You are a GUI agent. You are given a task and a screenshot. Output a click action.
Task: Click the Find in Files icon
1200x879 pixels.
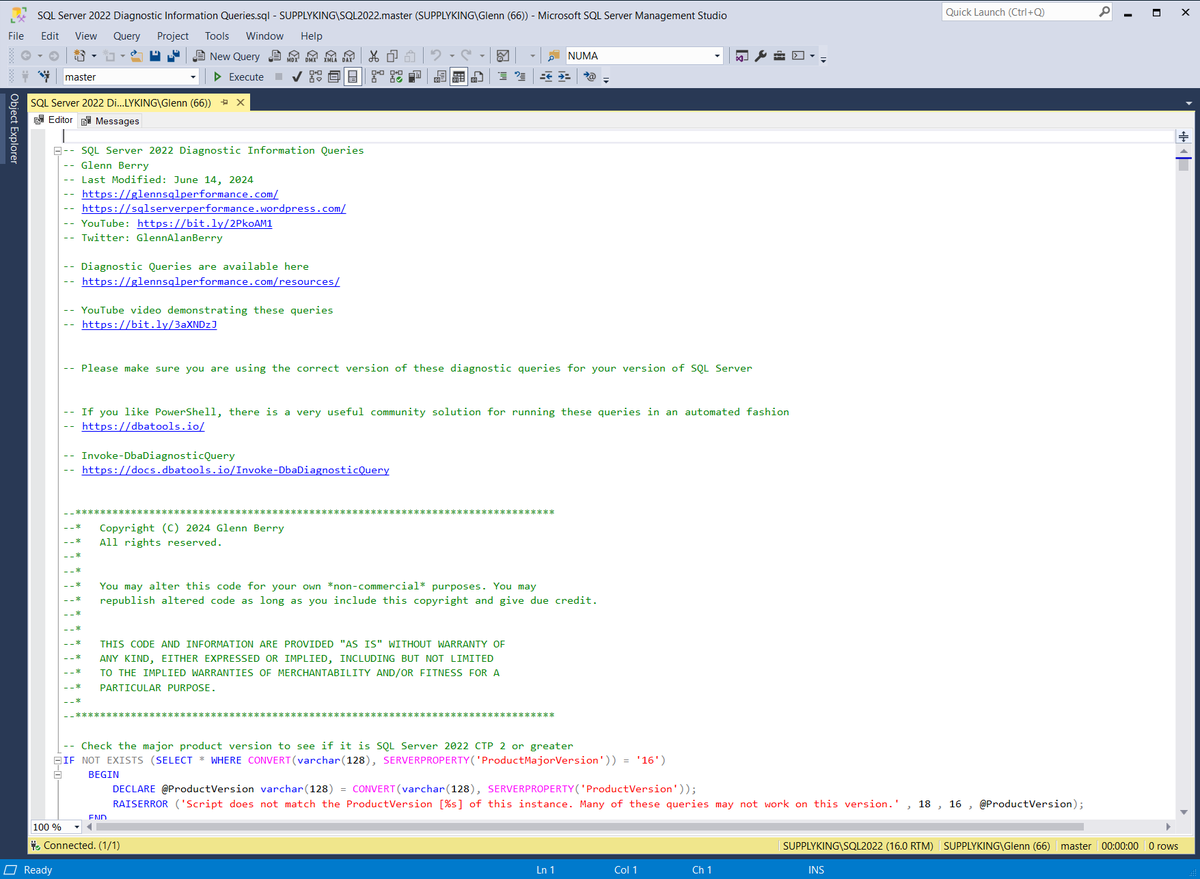pos(553,56)
